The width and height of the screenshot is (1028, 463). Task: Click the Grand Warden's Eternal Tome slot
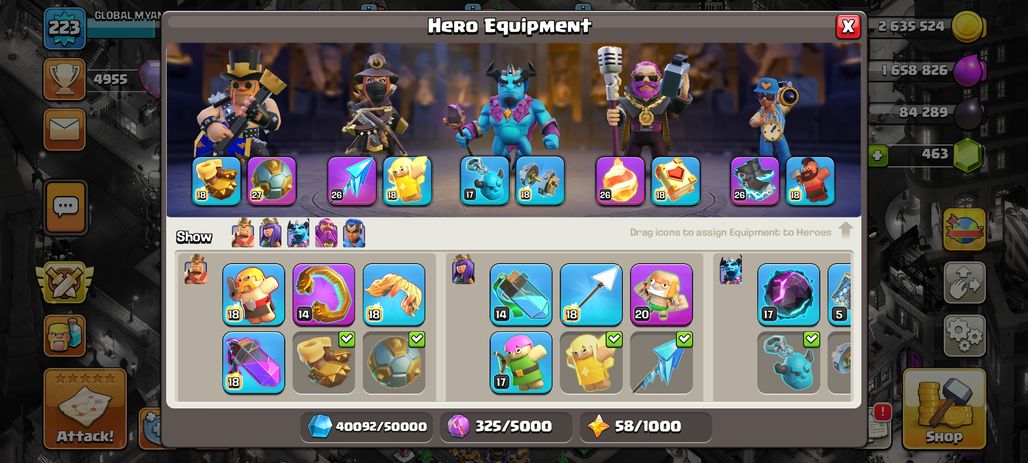point(675,180)
